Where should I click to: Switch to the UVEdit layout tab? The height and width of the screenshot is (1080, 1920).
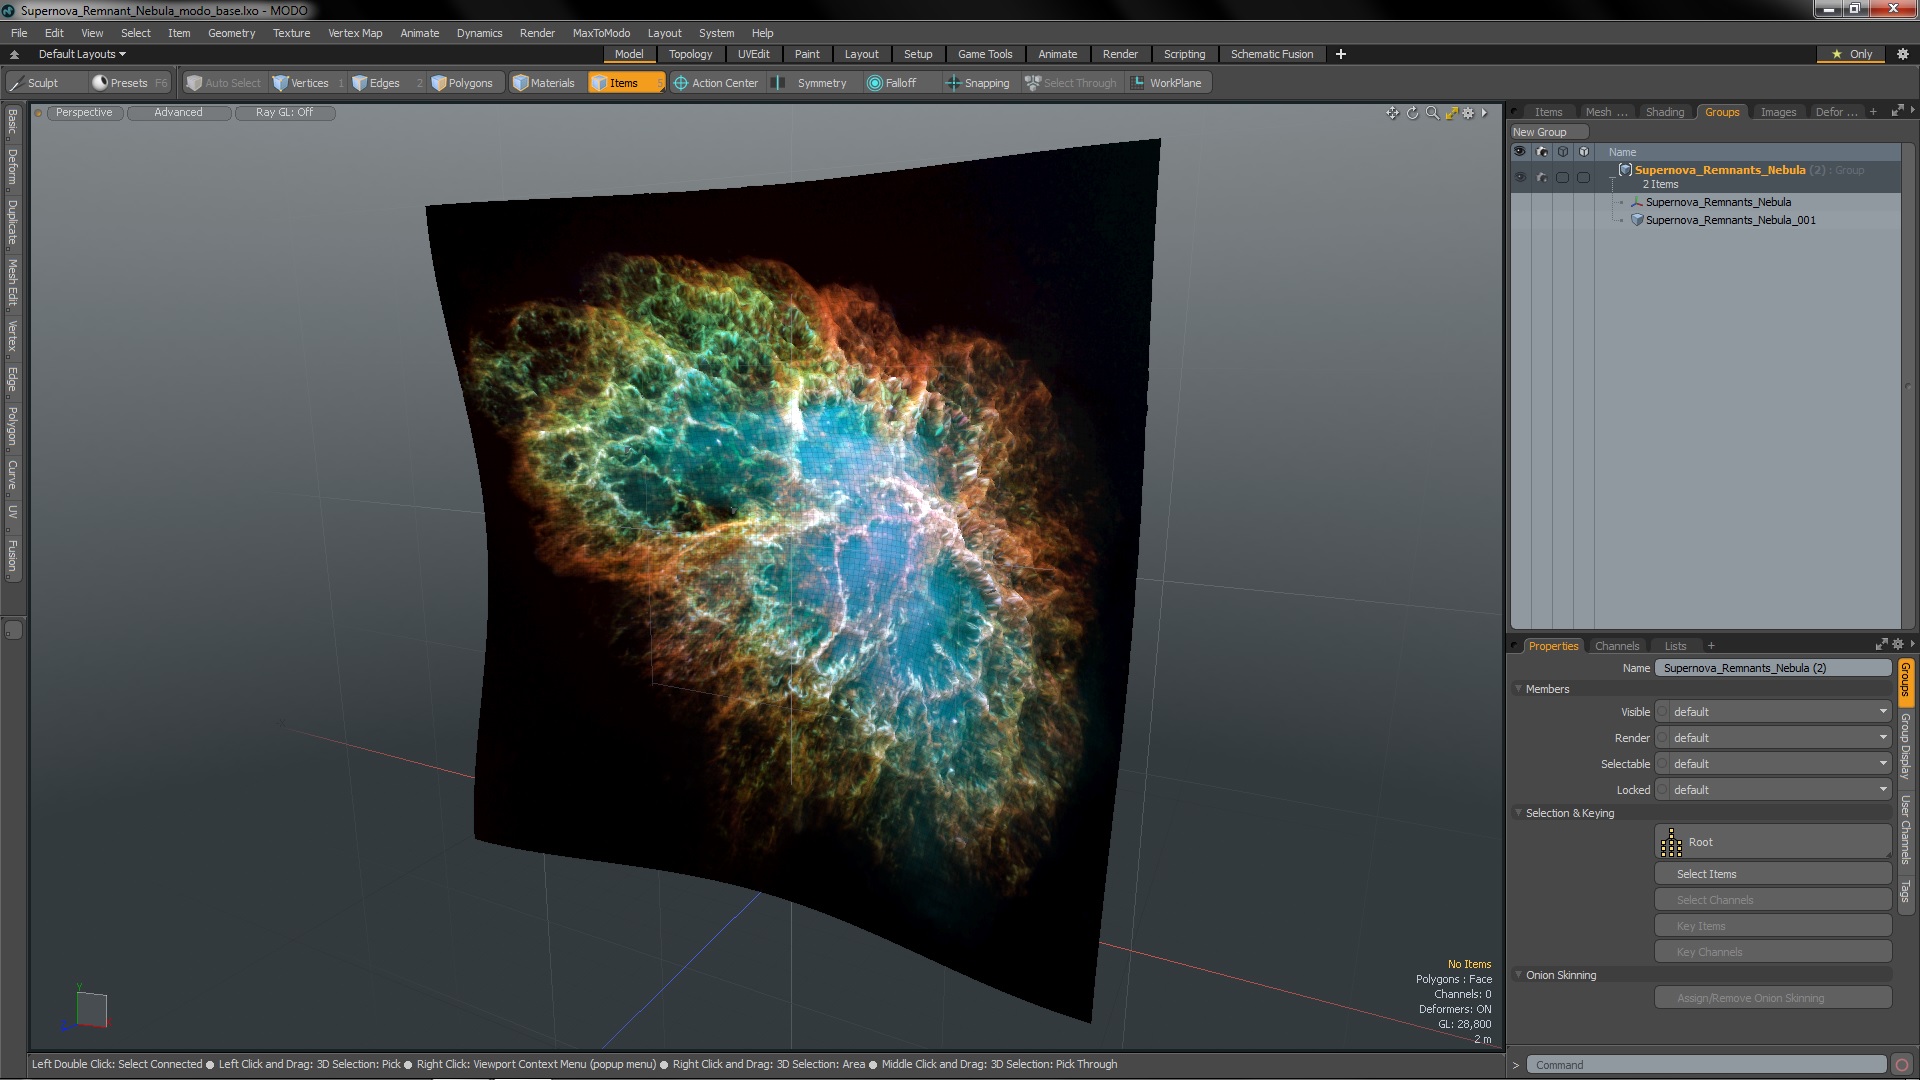pos(753,54)
